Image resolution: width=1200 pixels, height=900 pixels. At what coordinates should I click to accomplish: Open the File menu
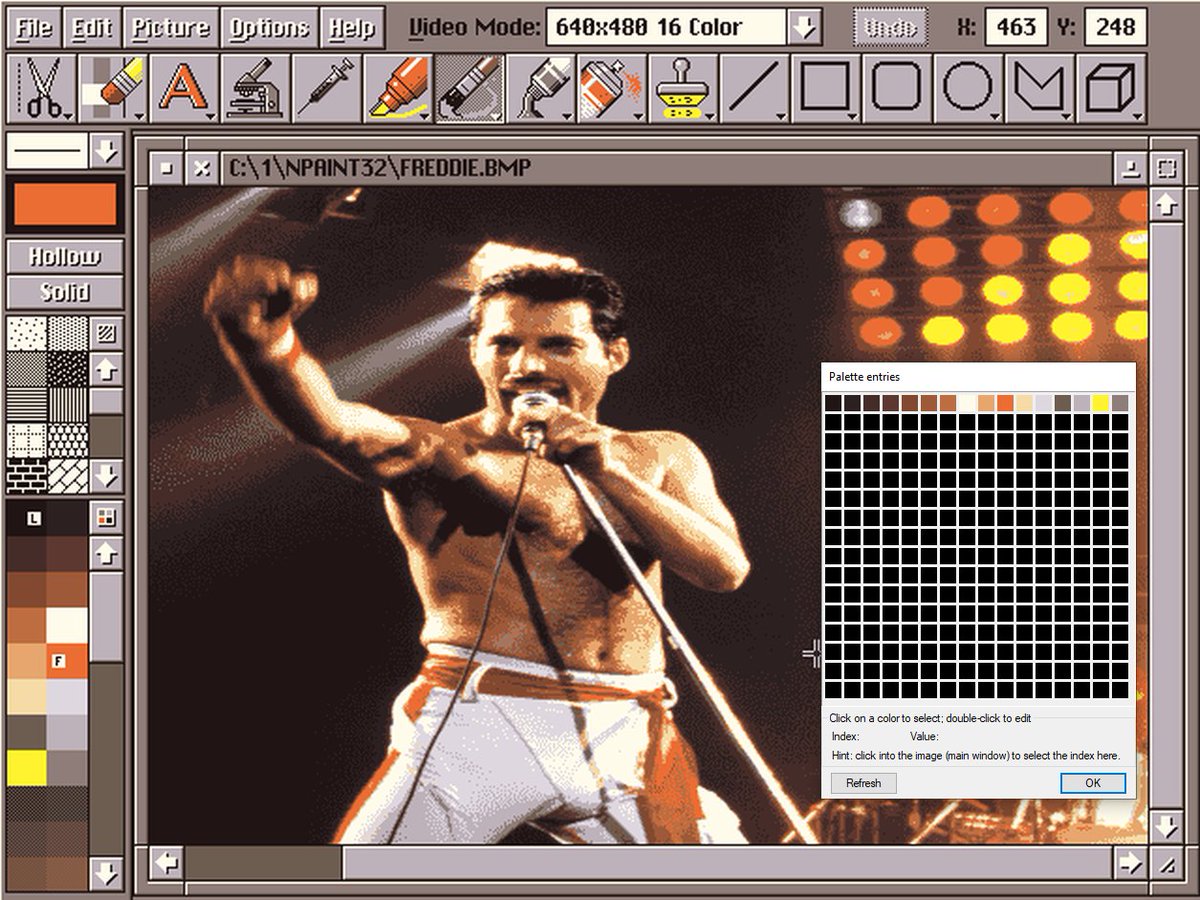(35, 28)
